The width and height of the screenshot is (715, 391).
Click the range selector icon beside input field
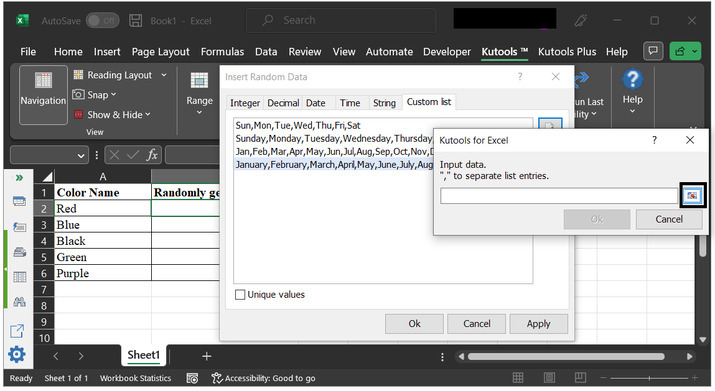click(x=692, y=196)
